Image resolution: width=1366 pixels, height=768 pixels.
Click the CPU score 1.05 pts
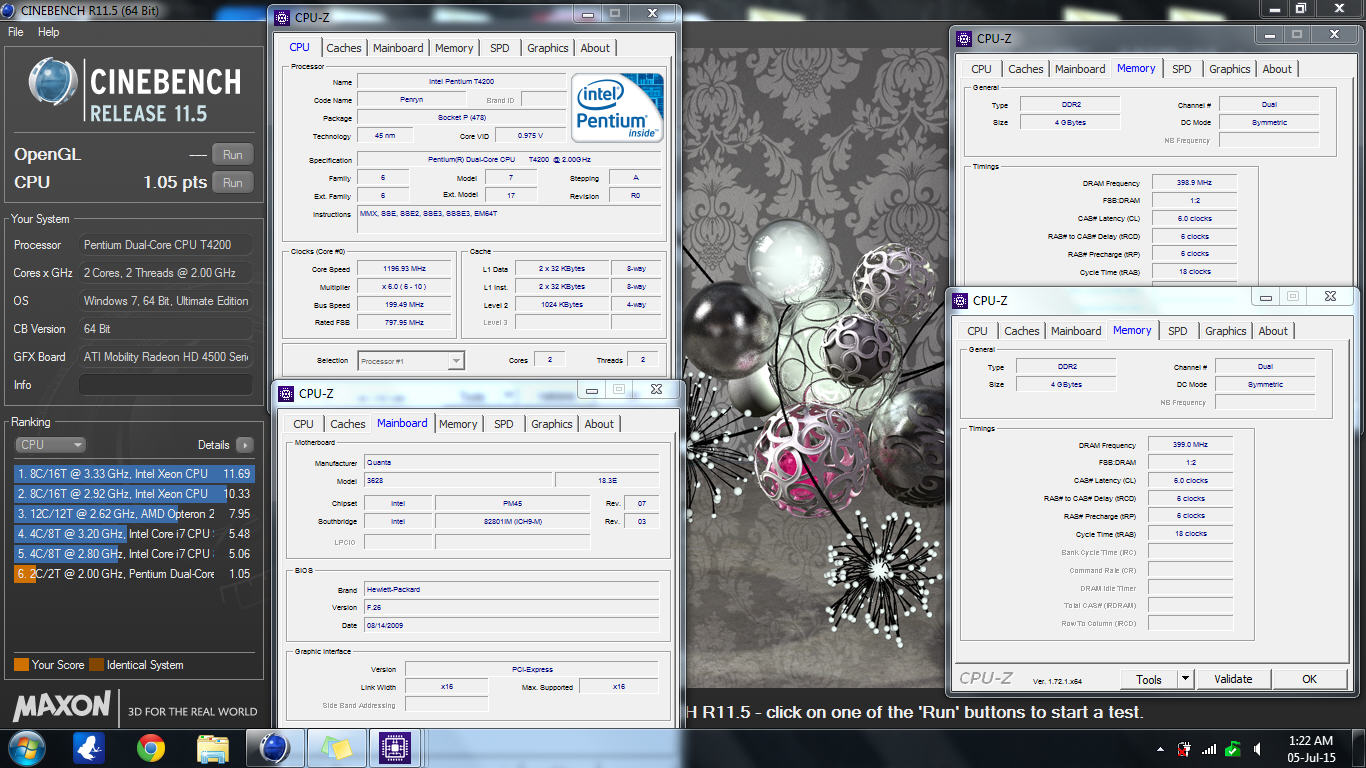tap(175, 182)
